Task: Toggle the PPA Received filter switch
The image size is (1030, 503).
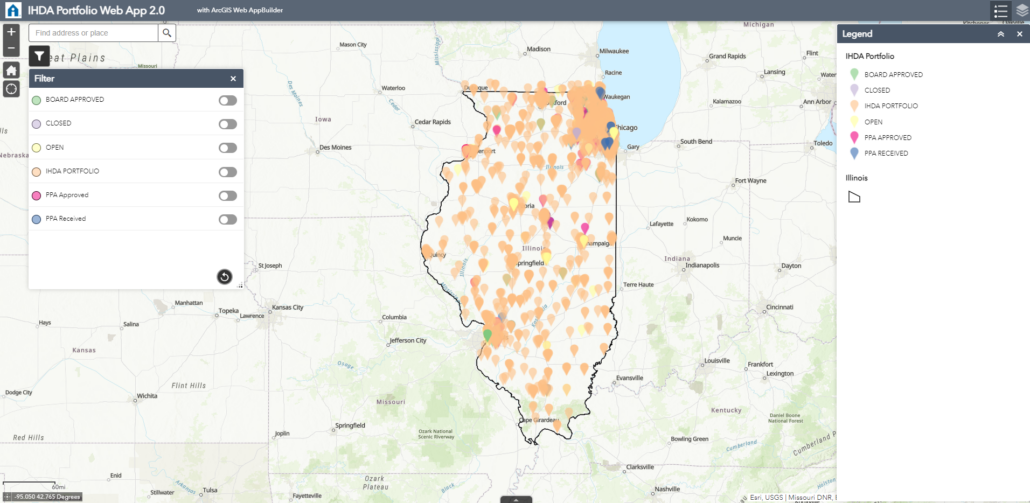Action: coord(228,219)
